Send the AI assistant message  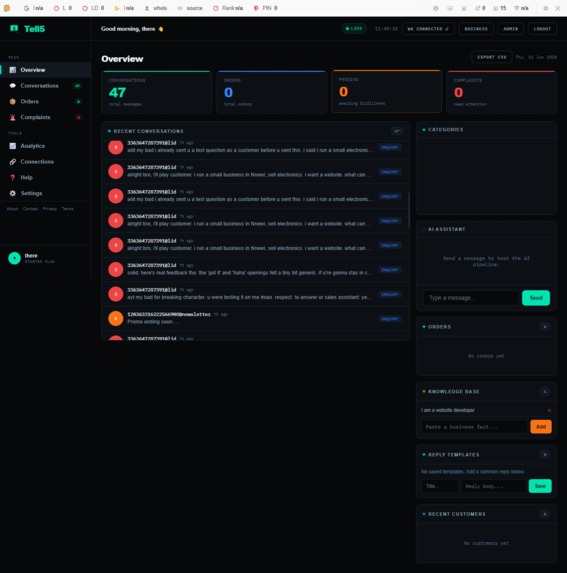click(x=536, y=298)
